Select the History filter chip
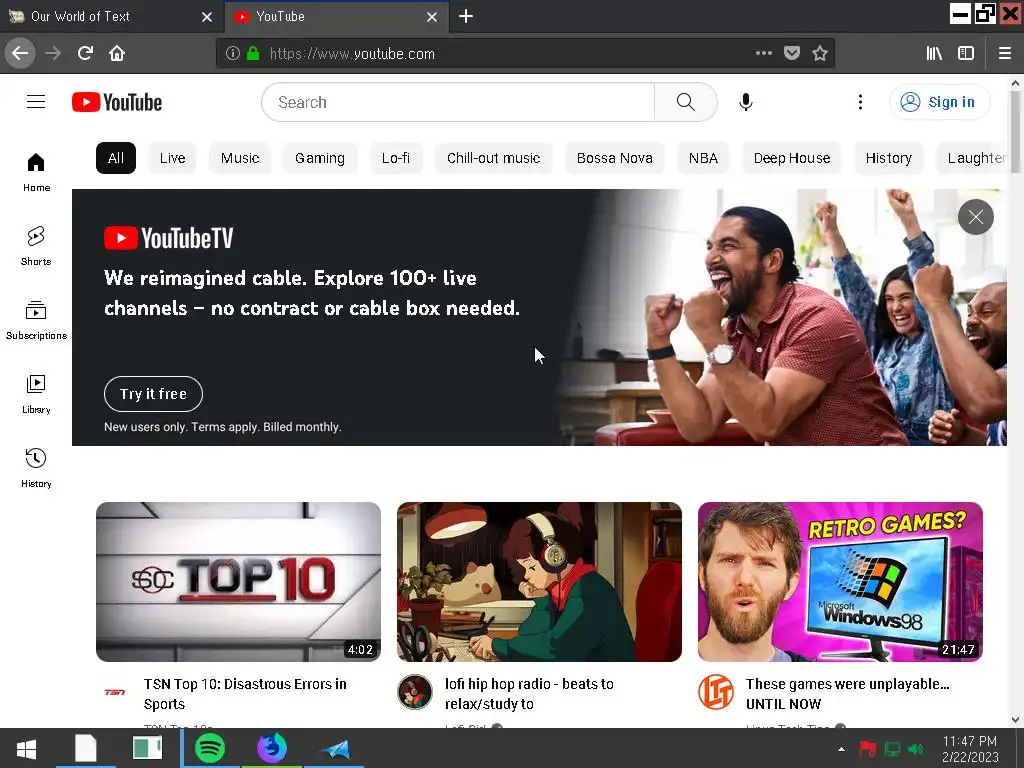This screenshot has height=768, width=1024. pos(888,158)
